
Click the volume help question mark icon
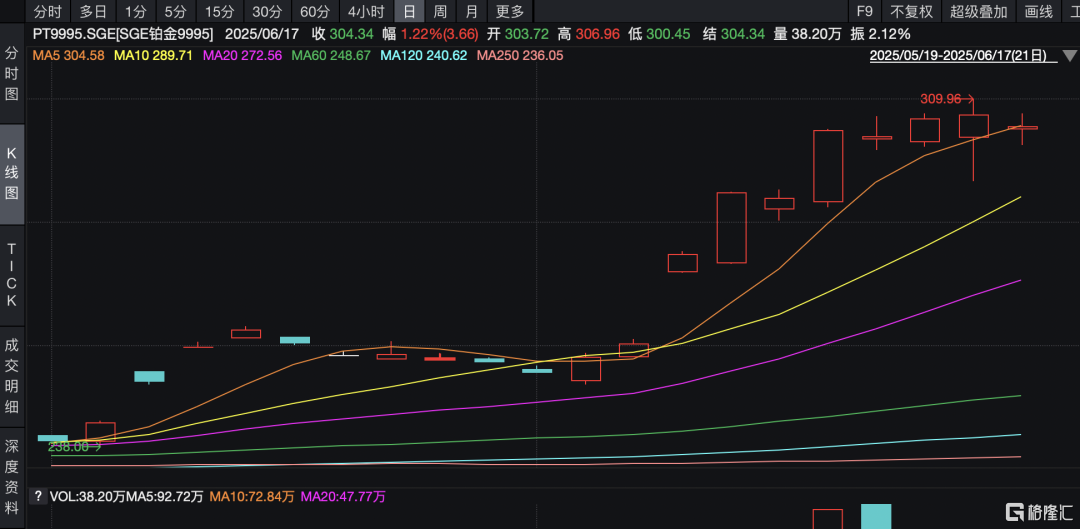pyautogui.click(x=39, y=496)
